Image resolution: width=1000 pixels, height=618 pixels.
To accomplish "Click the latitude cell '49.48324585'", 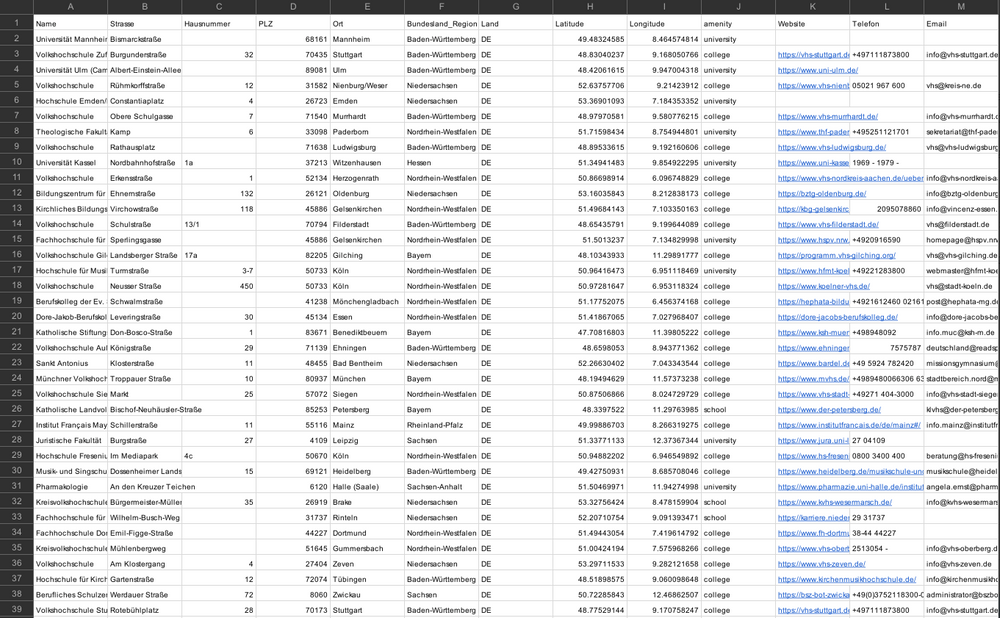I will 590,39.
